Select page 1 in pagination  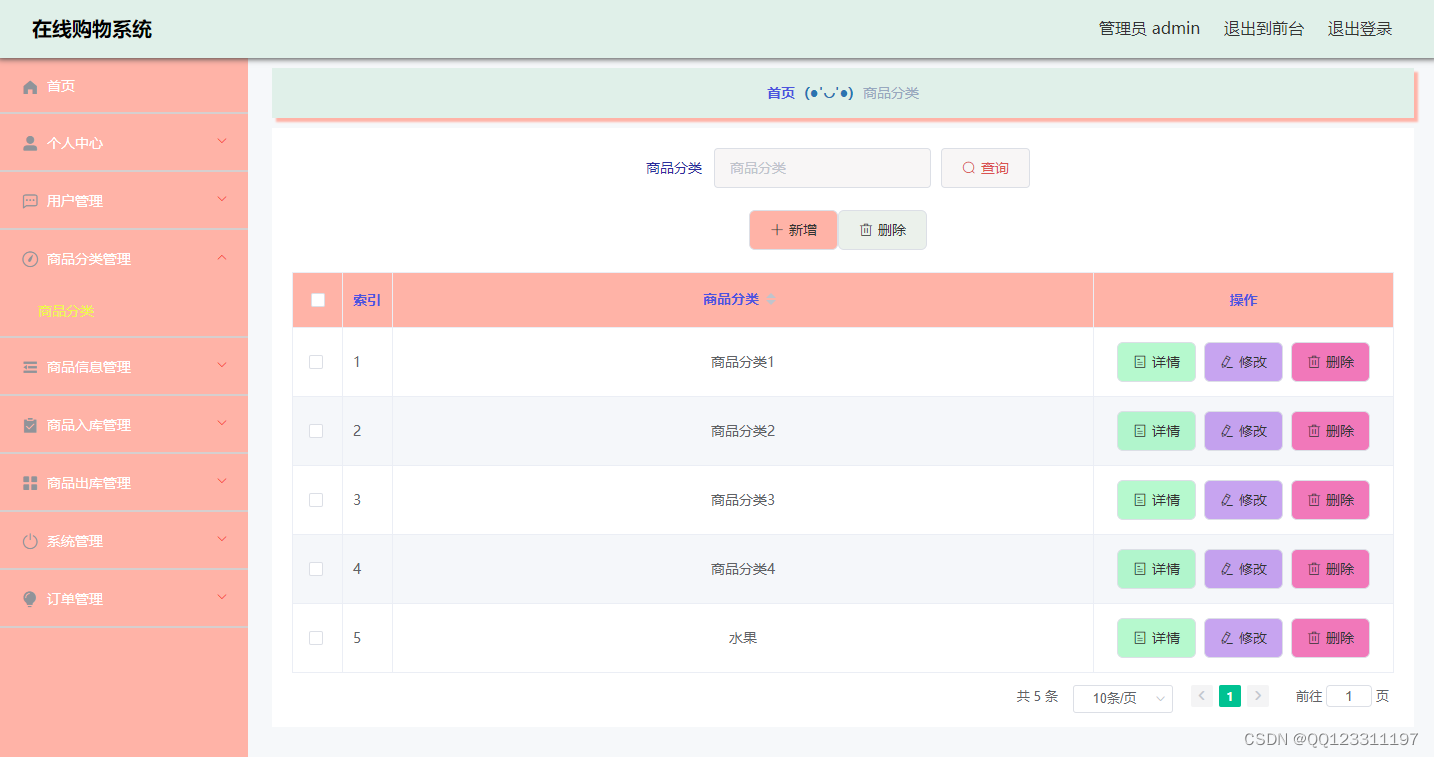1230,696
